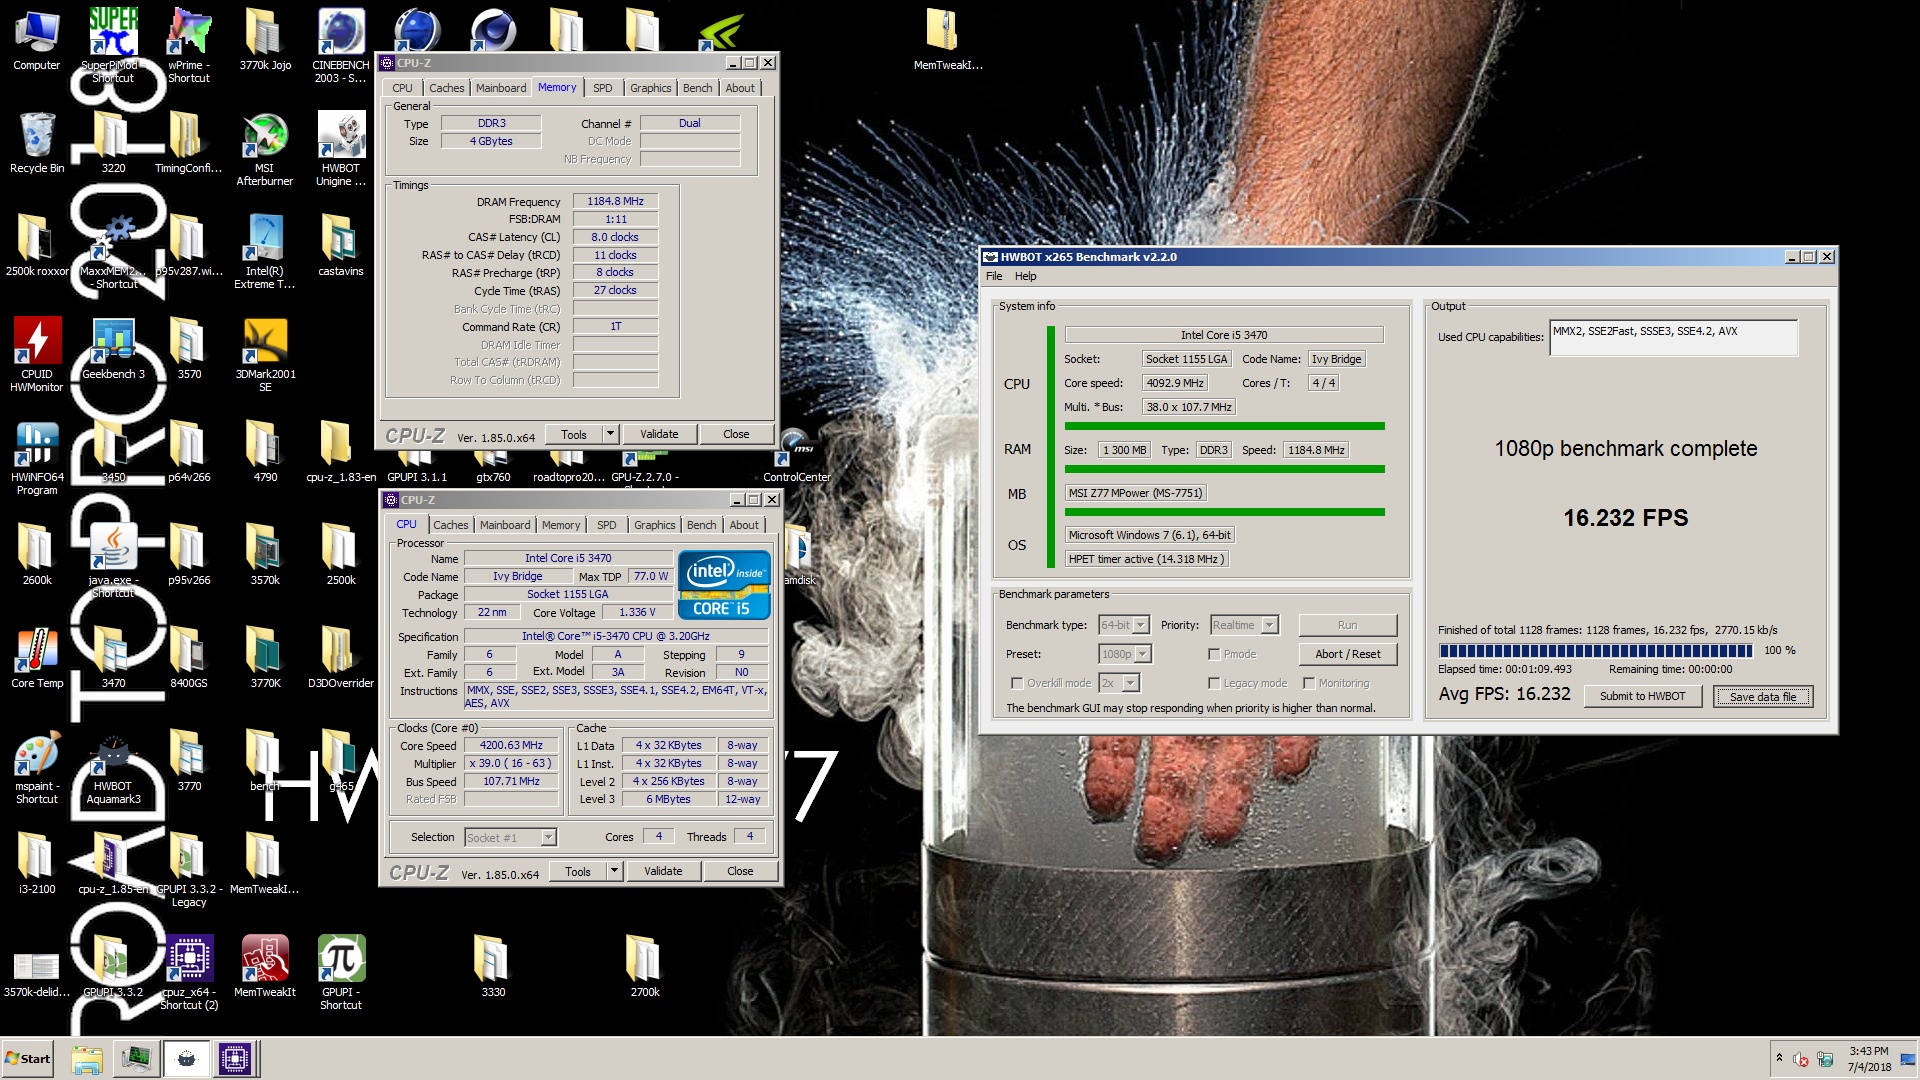This screenshot has width=1920, height=1080.
Task: Open the Geekbench 3 icon
Action: (113, 348)
